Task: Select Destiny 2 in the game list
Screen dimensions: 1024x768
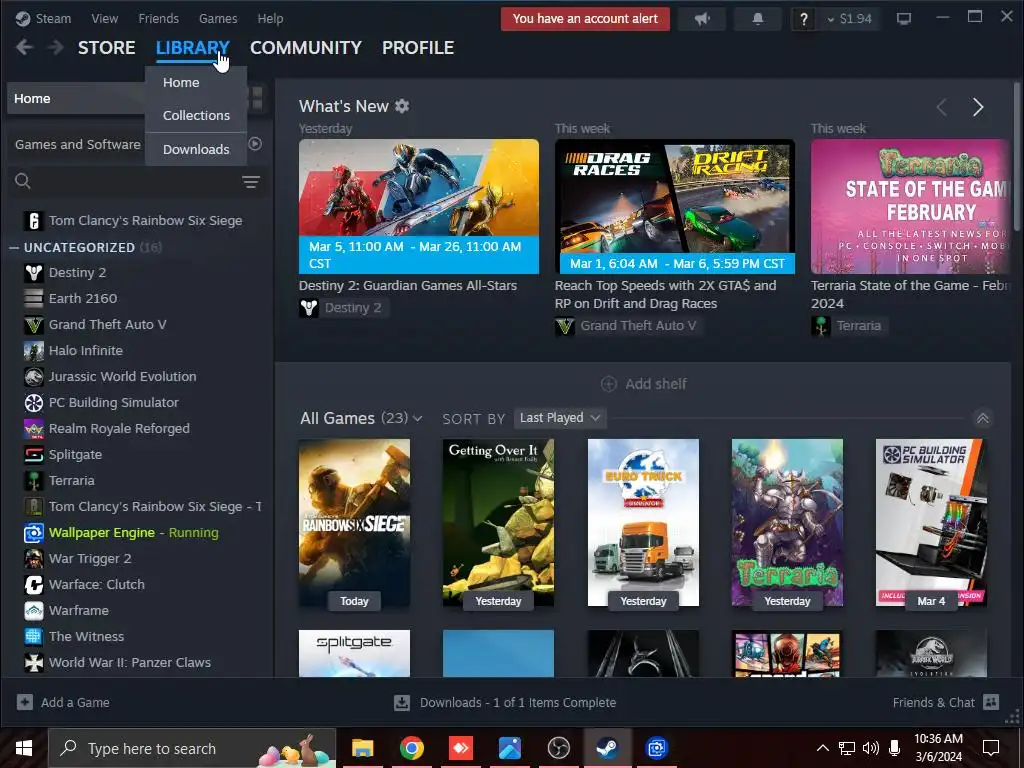Action: (x=77, y=272)
